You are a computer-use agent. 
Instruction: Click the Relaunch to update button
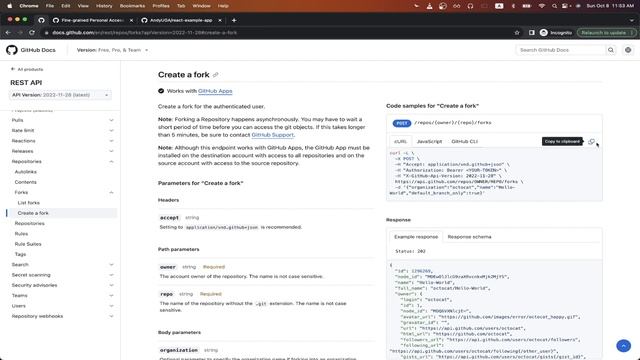[x=606, y=33]
